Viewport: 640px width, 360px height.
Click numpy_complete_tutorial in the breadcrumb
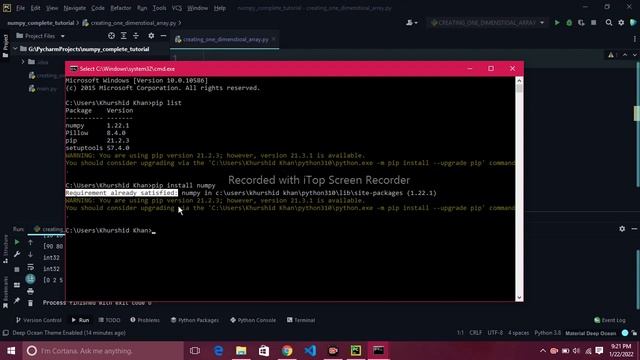coord(41,23)
